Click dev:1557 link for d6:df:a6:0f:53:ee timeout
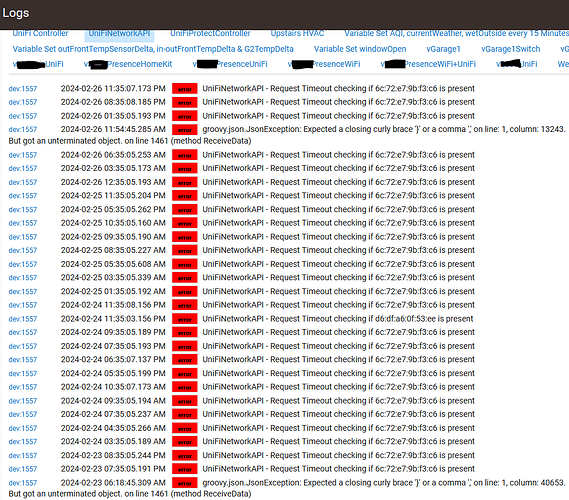This screenshot has height=500, width=569. click(23, 319)
